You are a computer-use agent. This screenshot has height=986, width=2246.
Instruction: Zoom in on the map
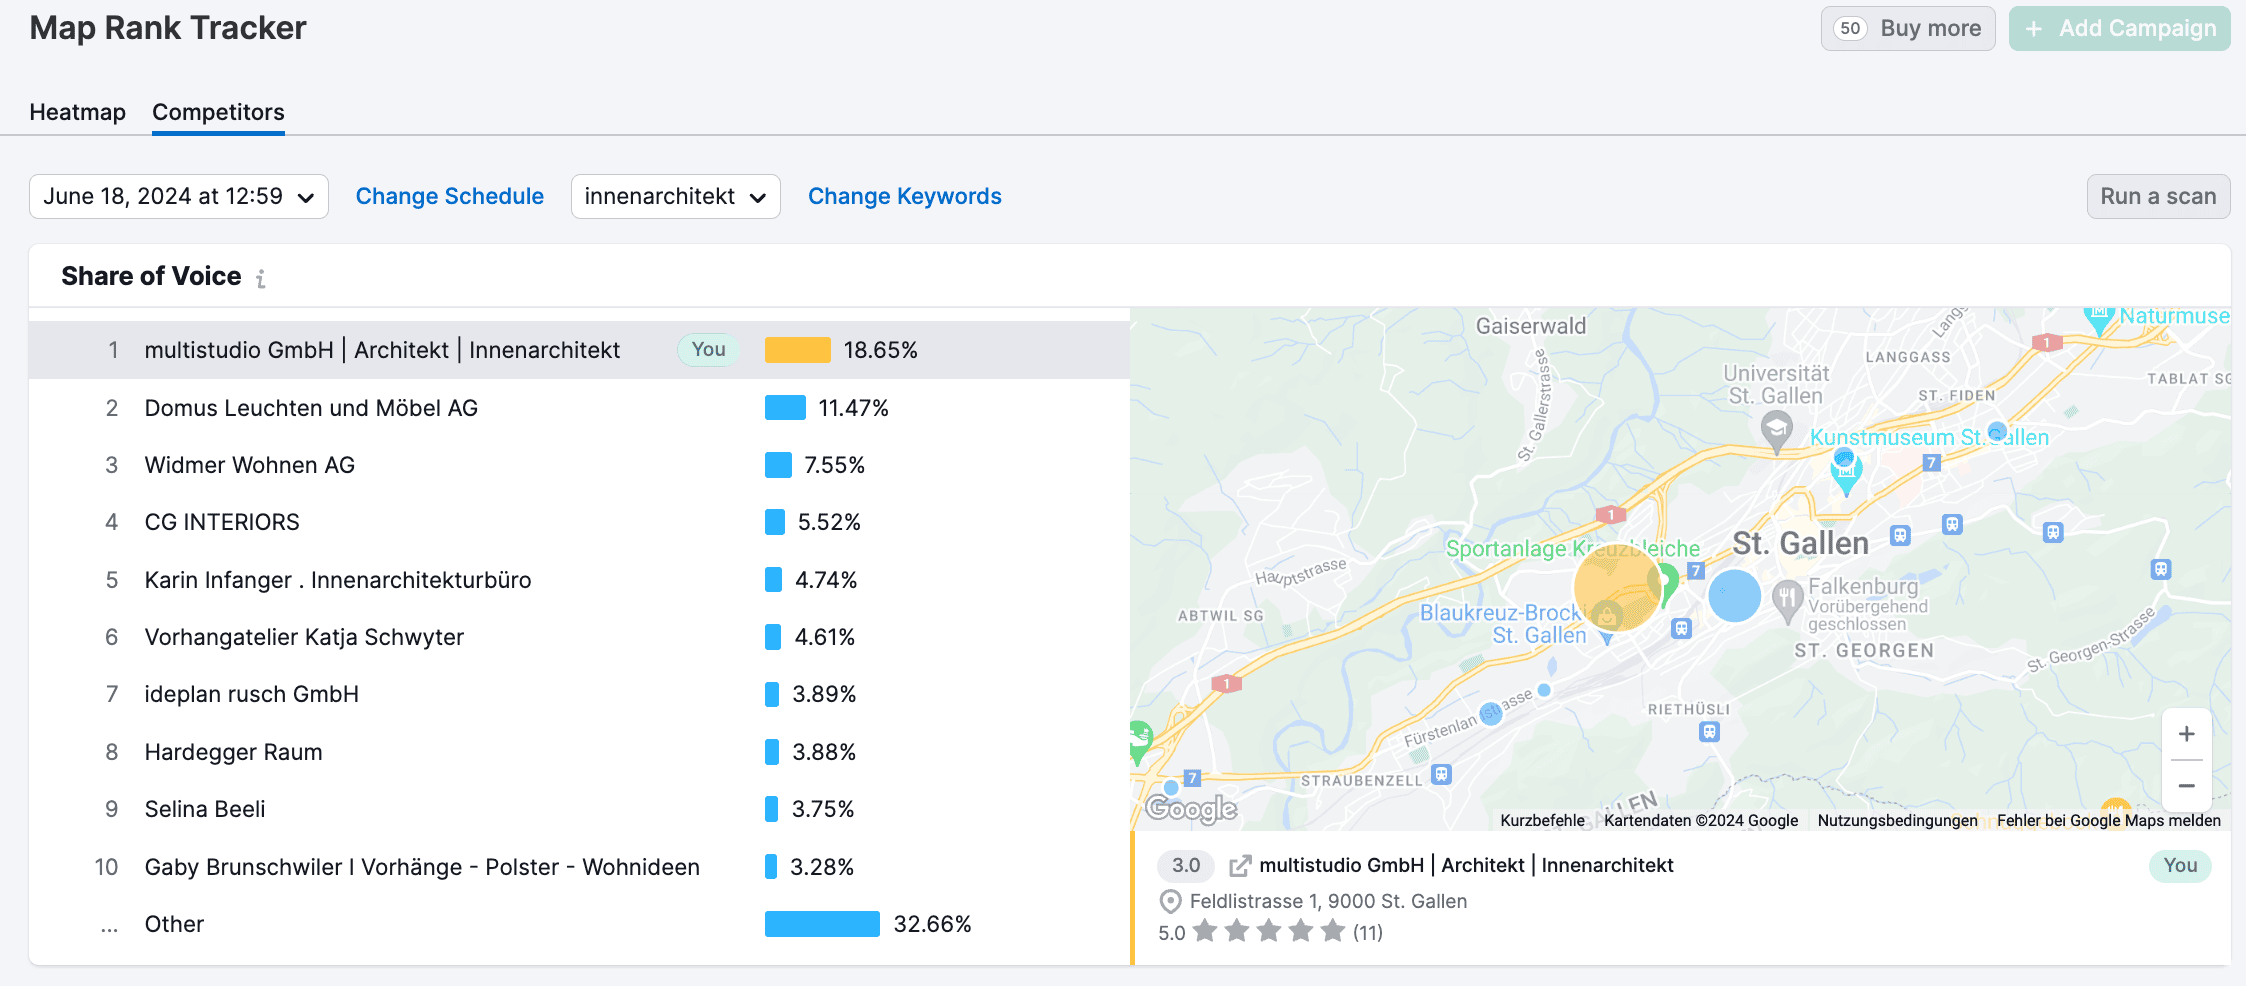pyautogui.click(x=2187, y=734)
